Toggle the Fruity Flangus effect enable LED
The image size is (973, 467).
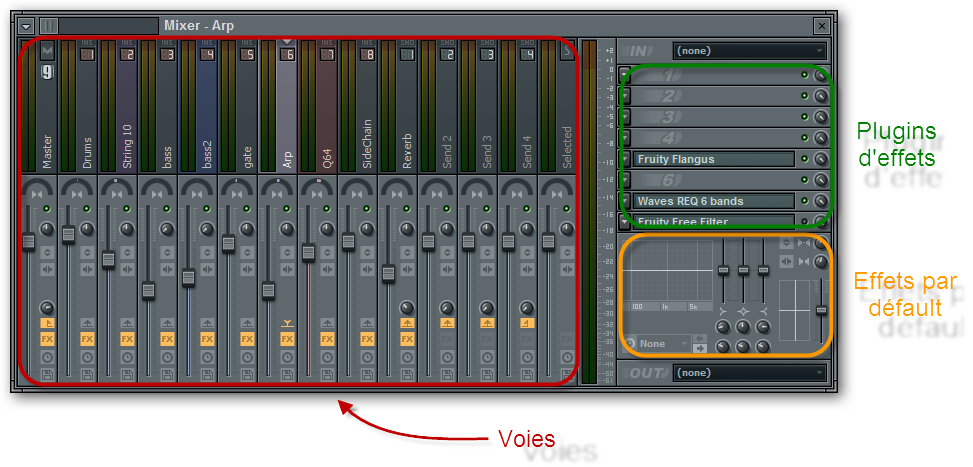pos(804,159)
